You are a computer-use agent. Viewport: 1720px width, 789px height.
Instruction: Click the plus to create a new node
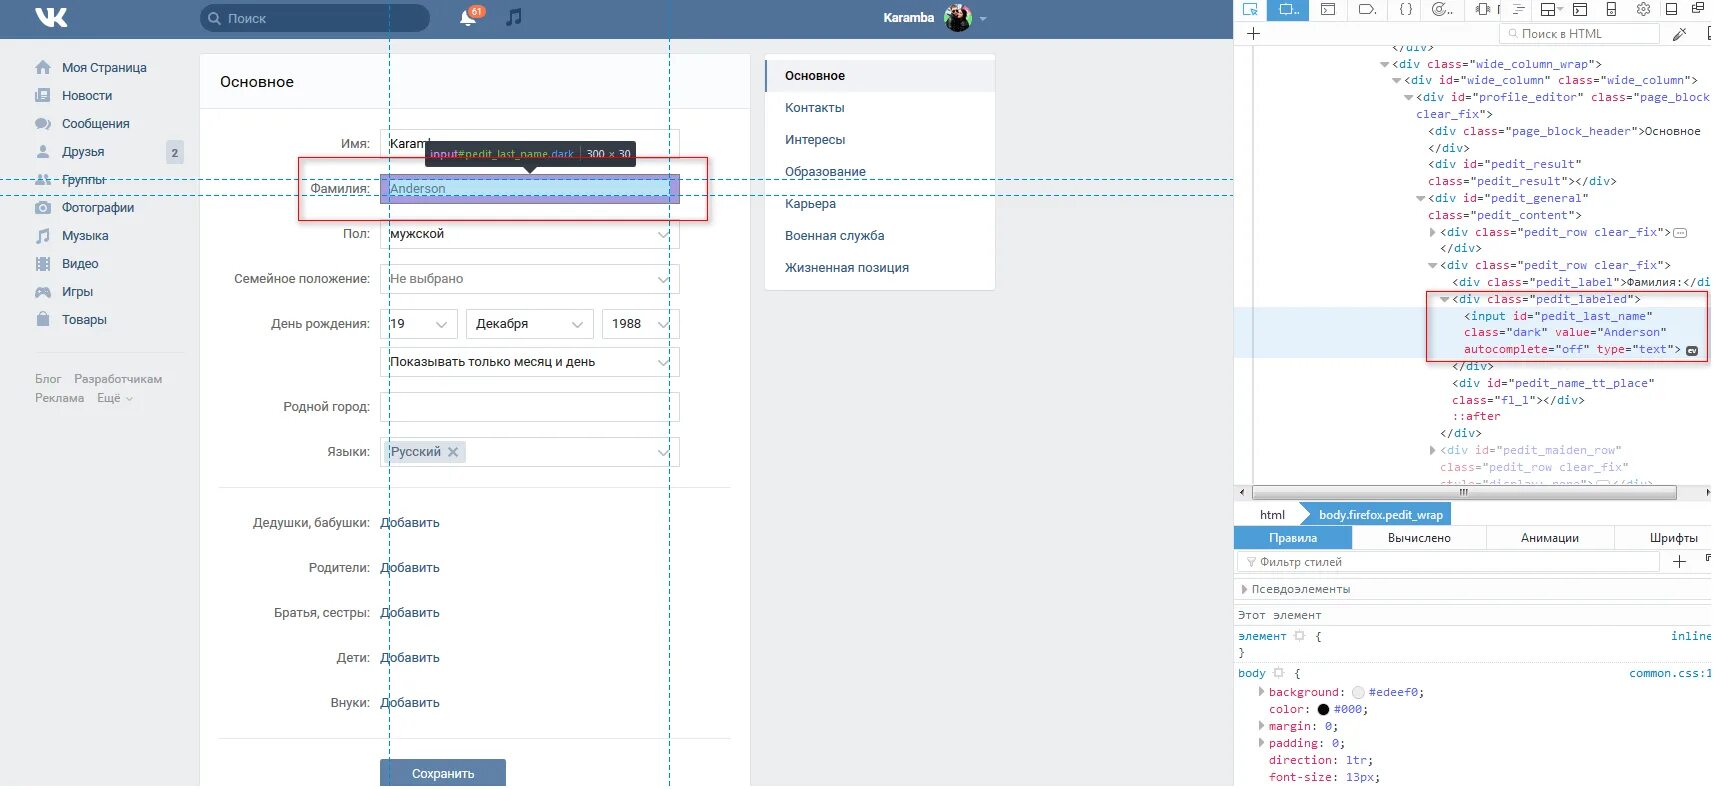tap(1253, 33)
